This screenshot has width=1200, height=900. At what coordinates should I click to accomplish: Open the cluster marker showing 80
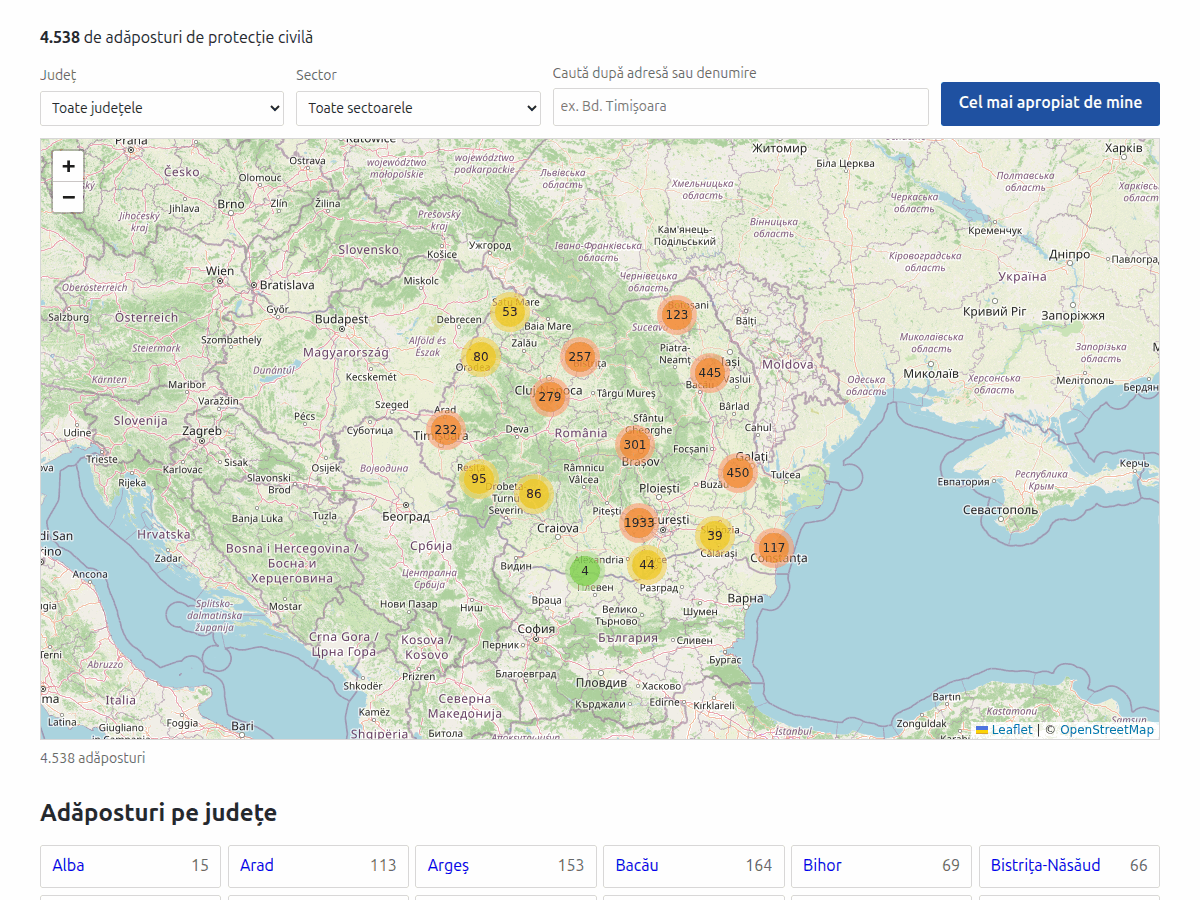(x=481, y=357)
